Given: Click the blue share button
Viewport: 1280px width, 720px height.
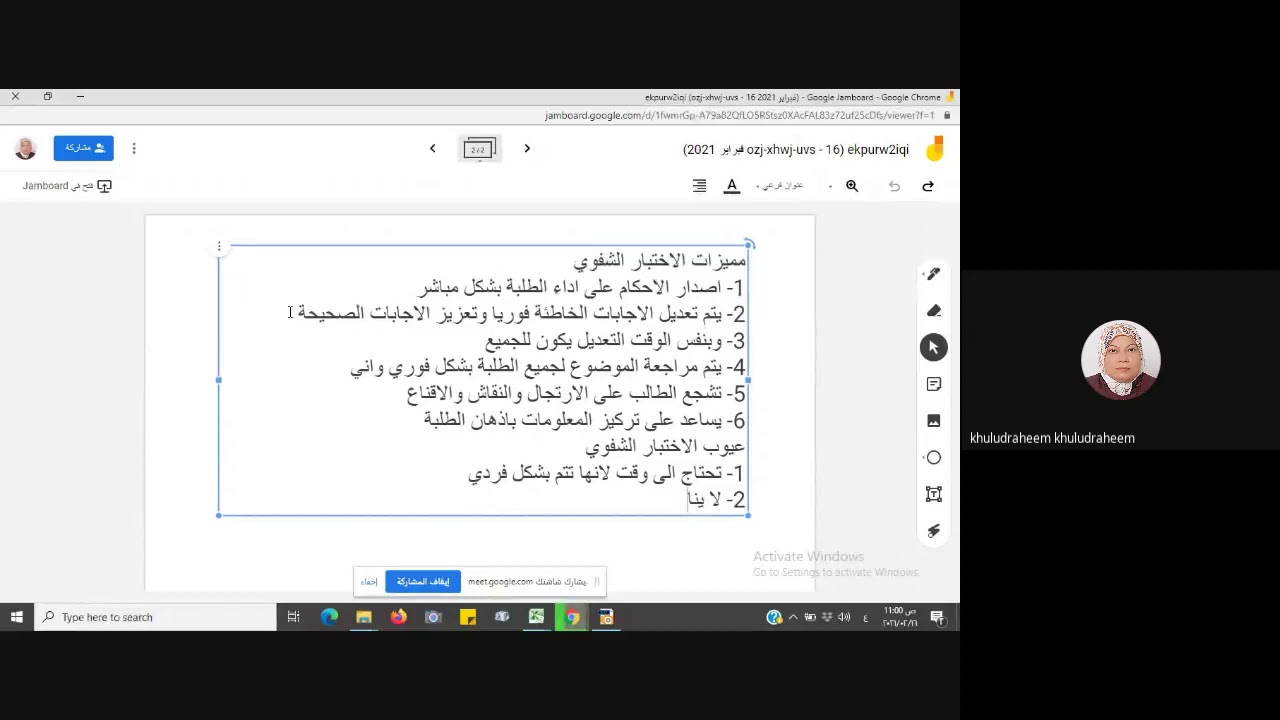Looking at the screenshot, I should pos(84,148).
